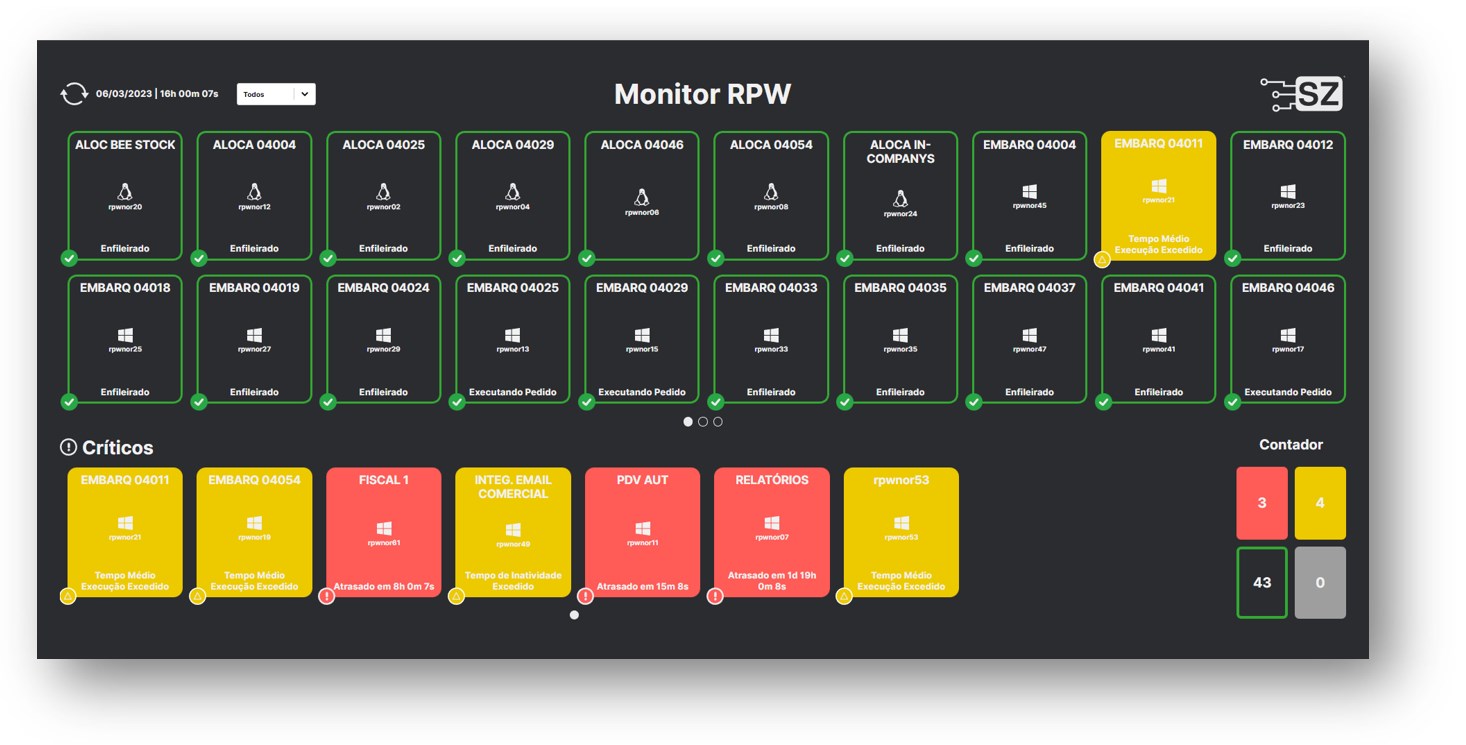The image size is (1466, 745).
Task: Open the Todos filter dropdown
Action: click(276, 94)
